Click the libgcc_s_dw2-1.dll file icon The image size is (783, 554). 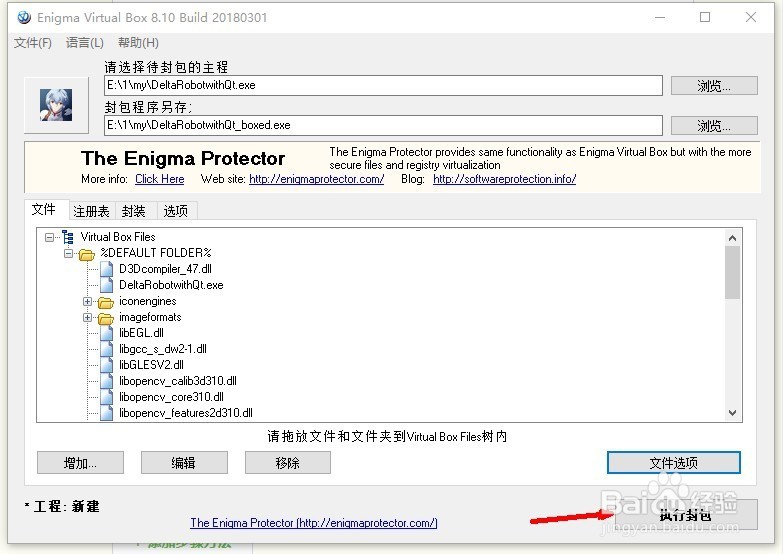pos(106,349)
